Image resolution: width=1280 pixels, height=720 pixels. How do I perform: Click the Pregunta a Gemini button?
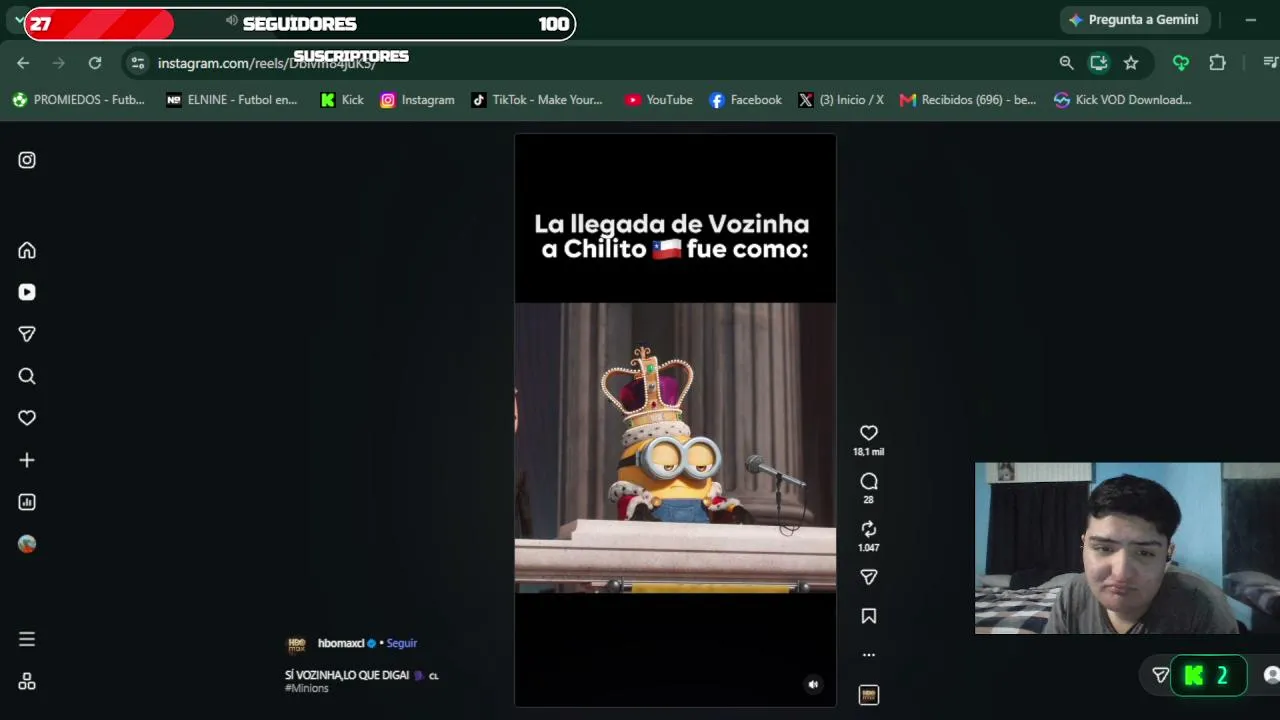coord(1133,20)
